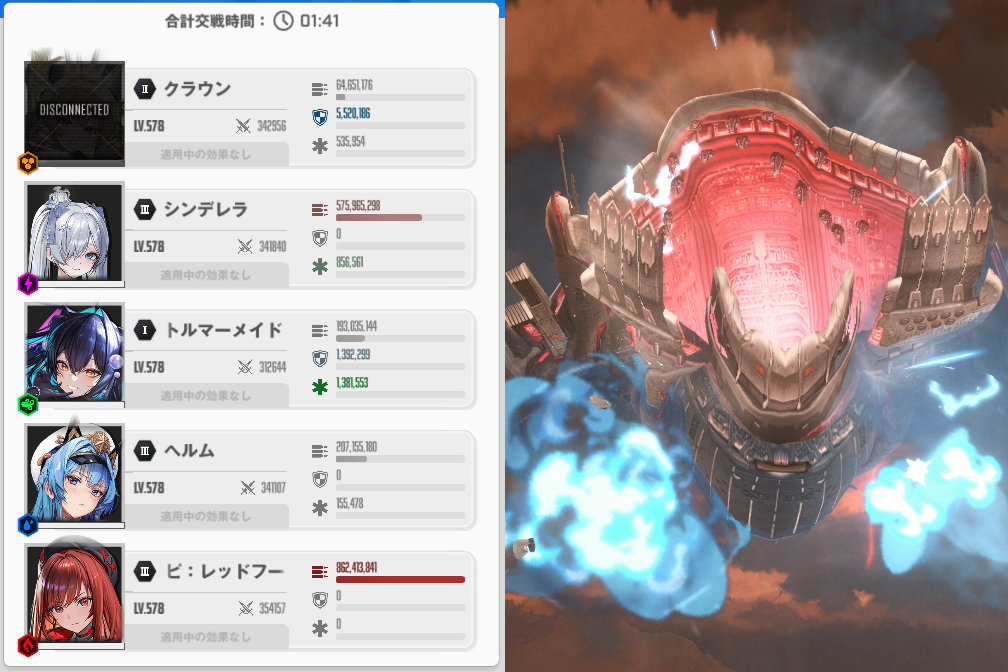Click シンデレラ's damage dealt progress bar

400,217
